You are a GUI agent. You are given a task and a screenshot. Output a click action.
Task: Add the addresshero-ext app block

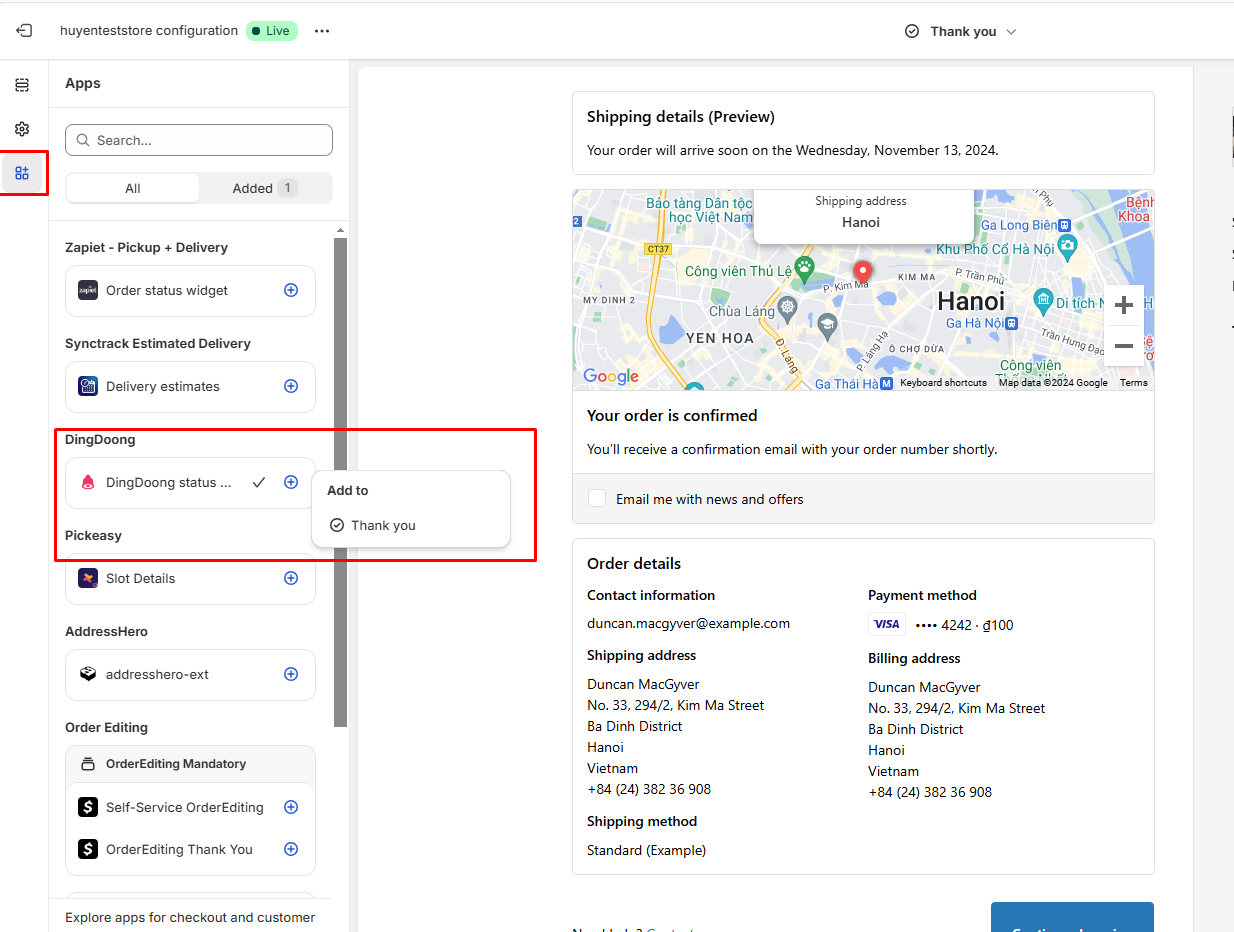291,674
